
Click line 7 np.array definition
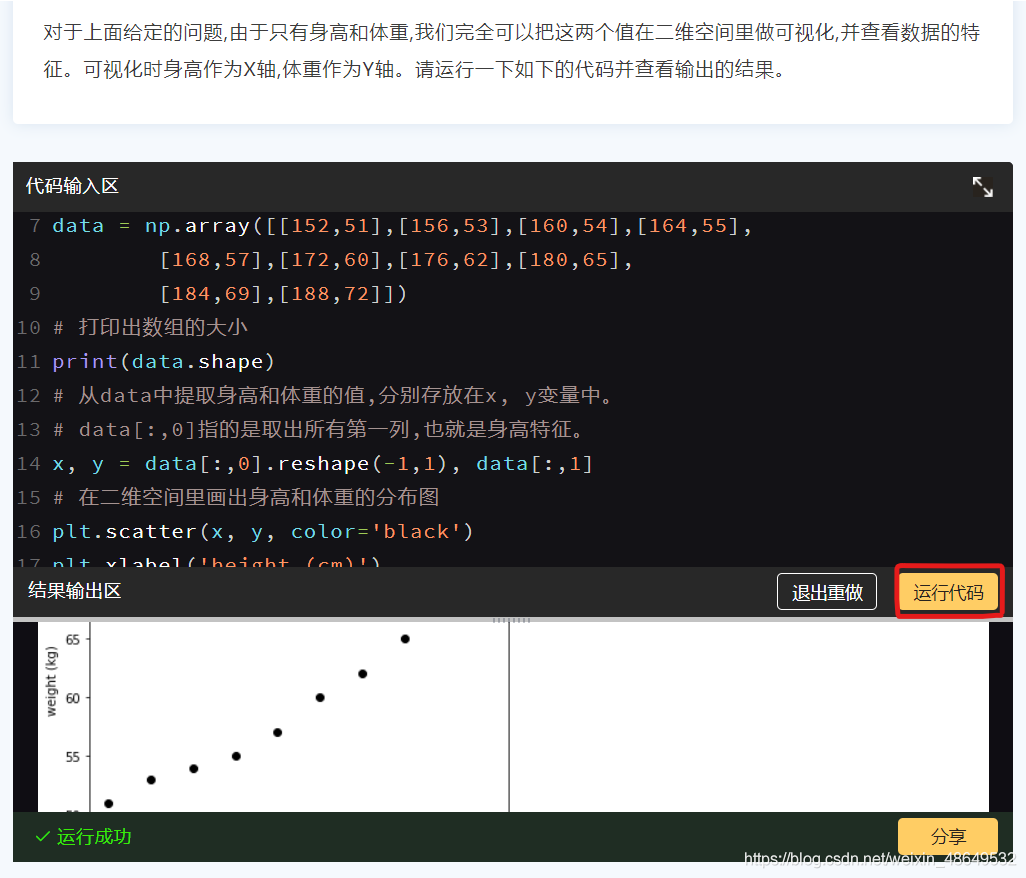[402, 226]
